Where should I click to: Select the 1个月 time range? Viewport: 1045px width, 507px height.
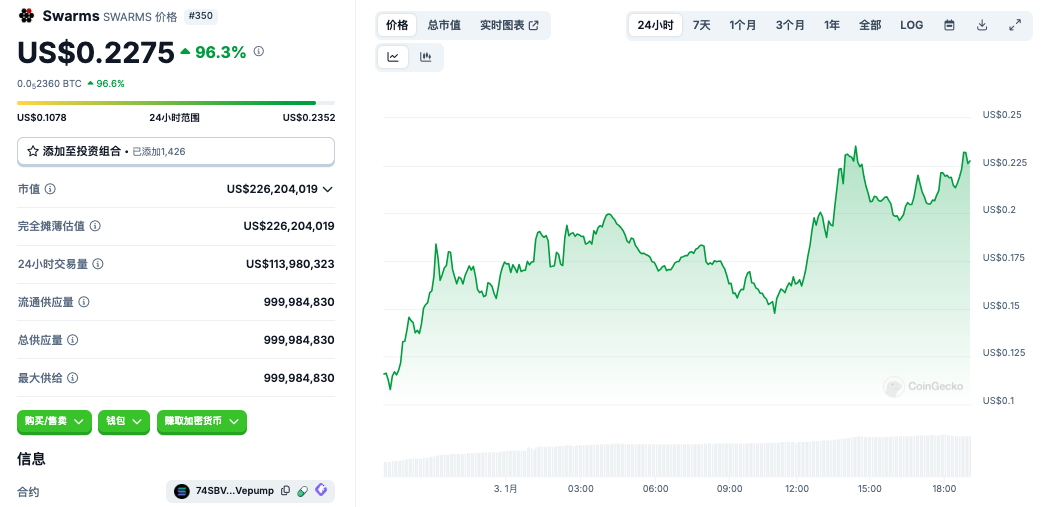[742, 25]
